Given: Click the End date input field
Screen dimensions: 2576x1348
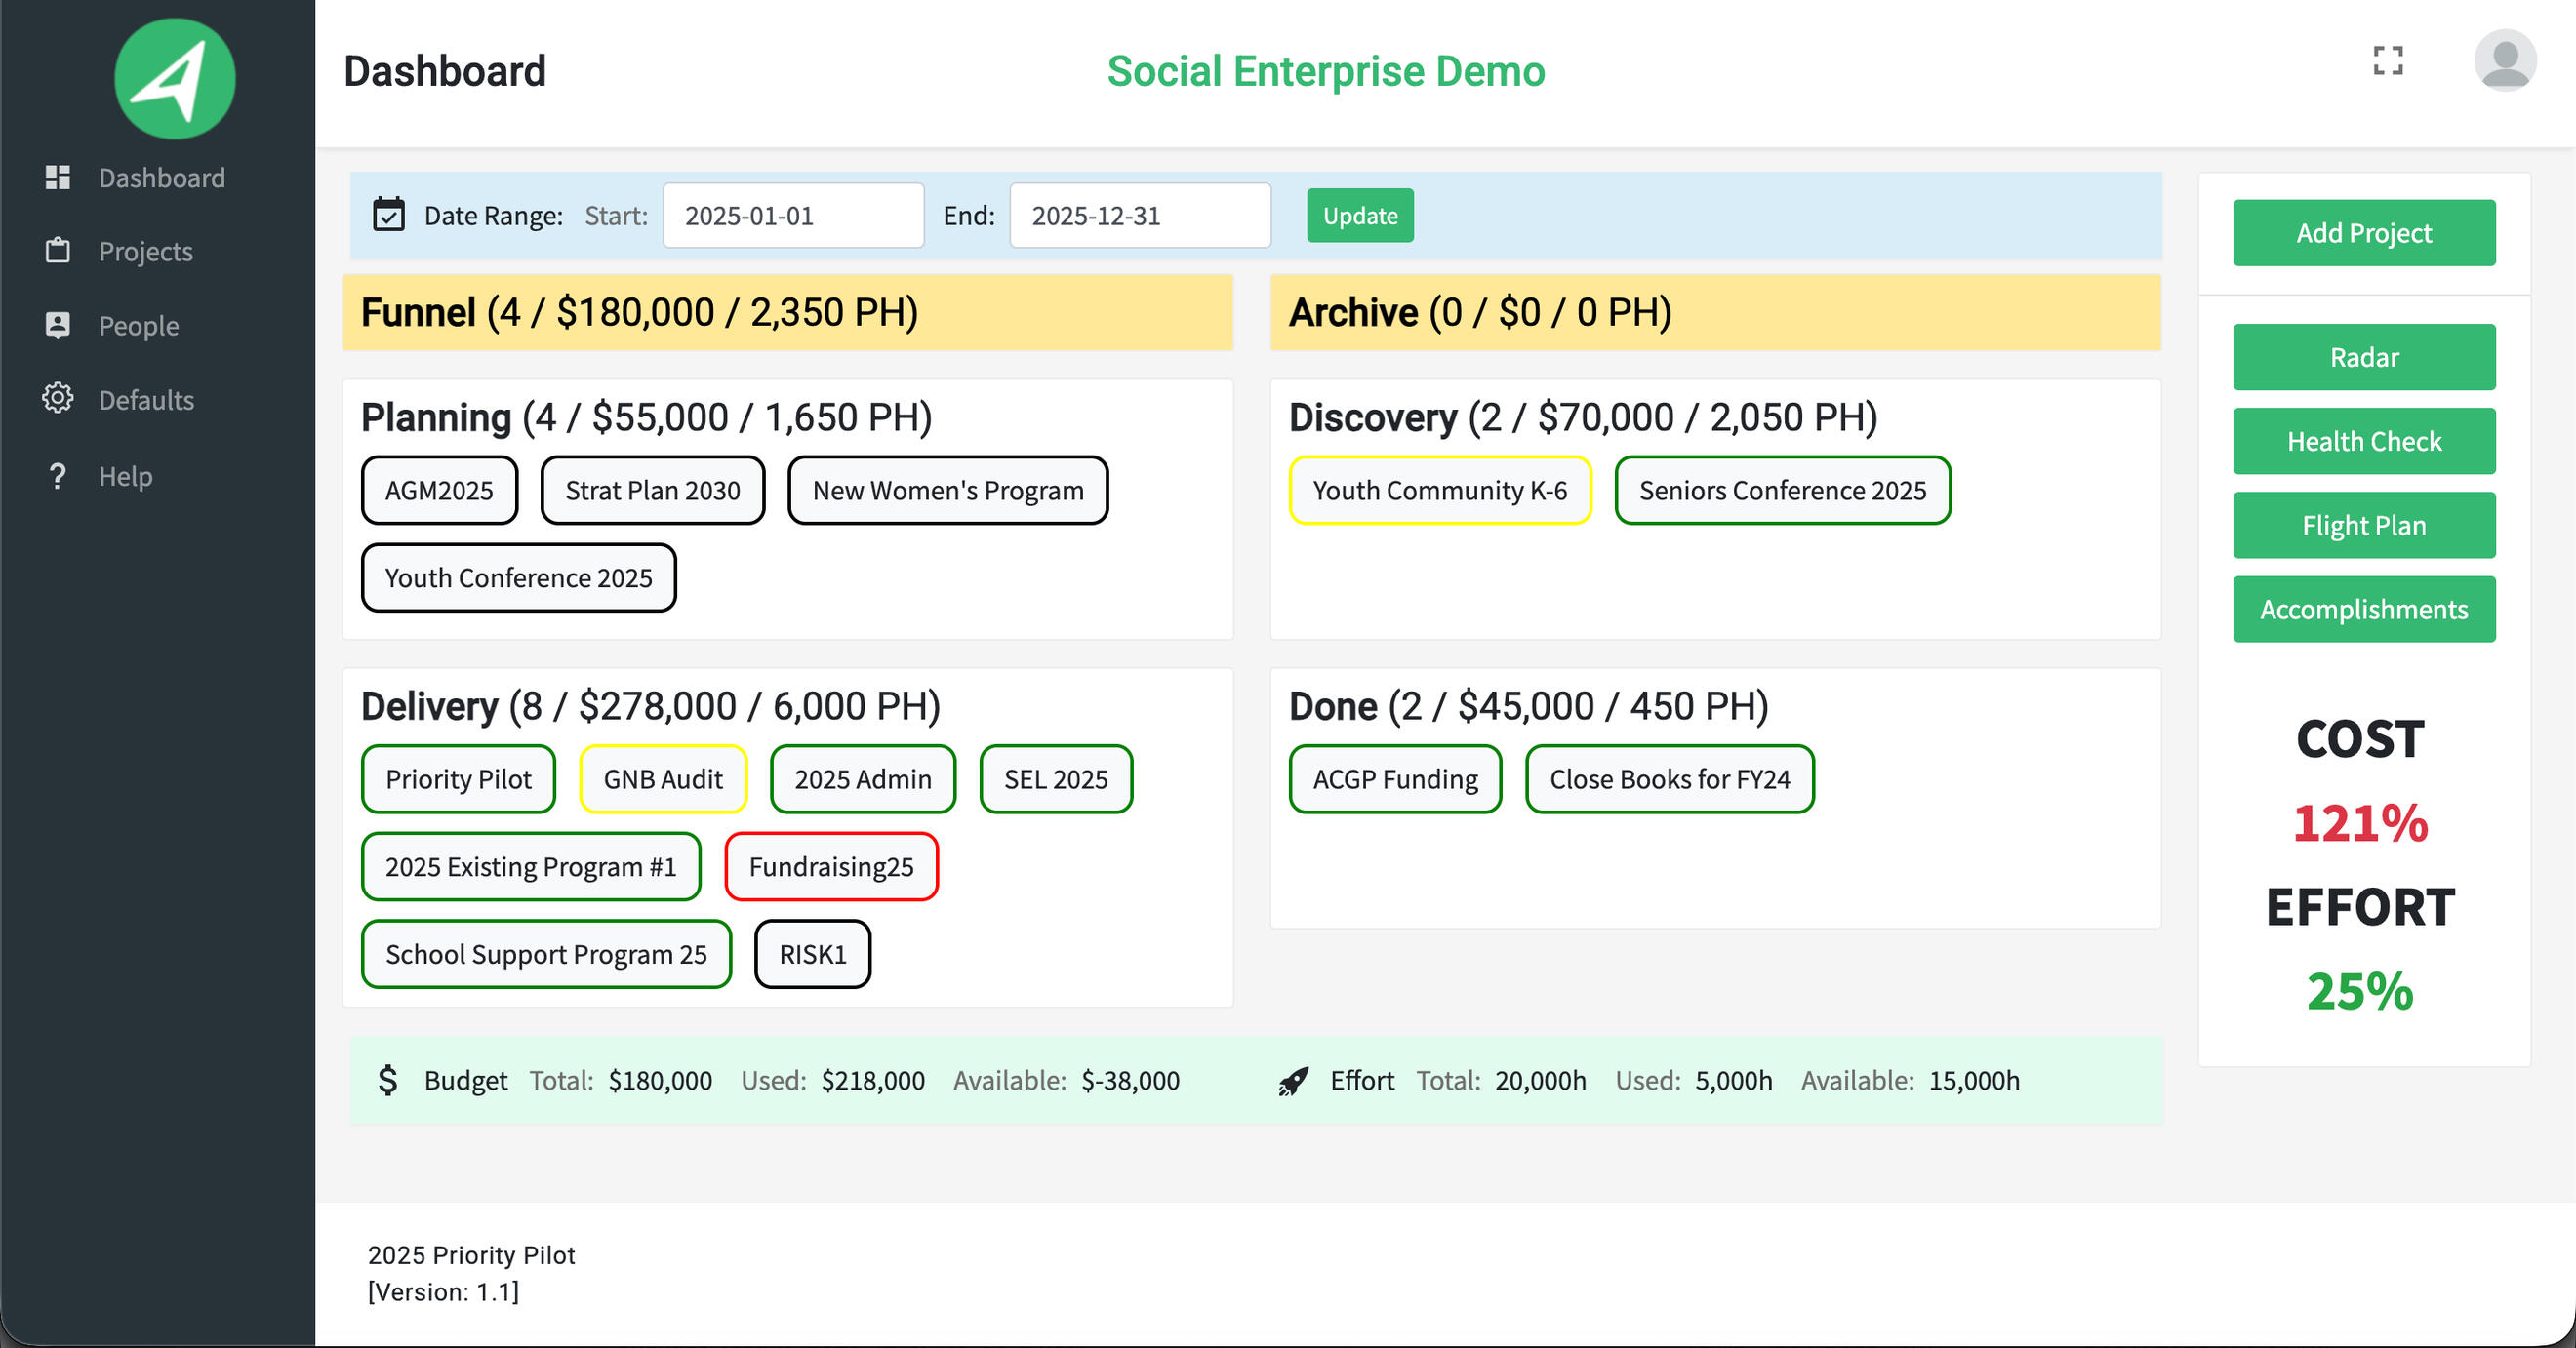Looking at the screenshot, I should click(x=1139, y=215).
